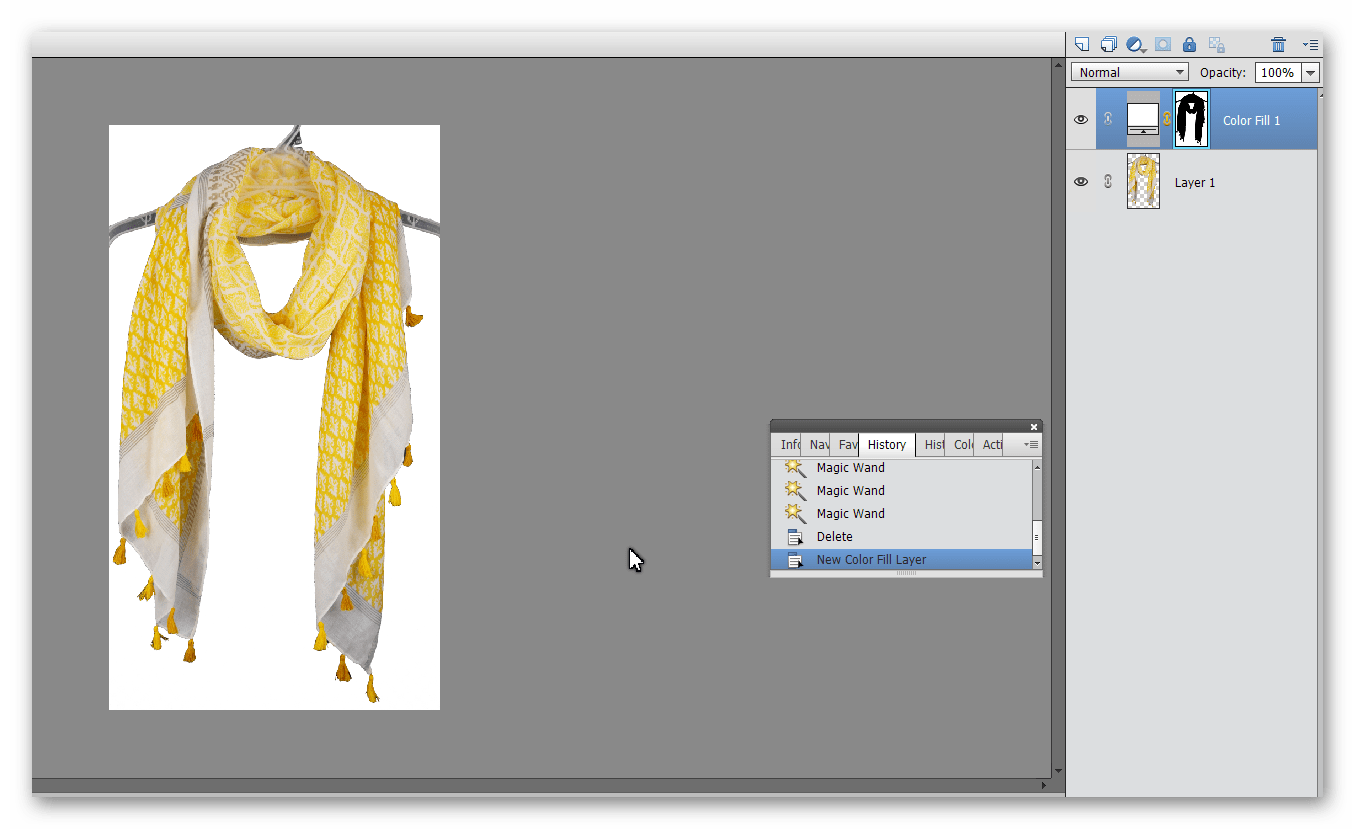Image resolution: width=1355 pixels, height=829 pixels.
Task: Lock the selected layer with the lock icon
Action: pyautogui.click(x=1189, y=44)
